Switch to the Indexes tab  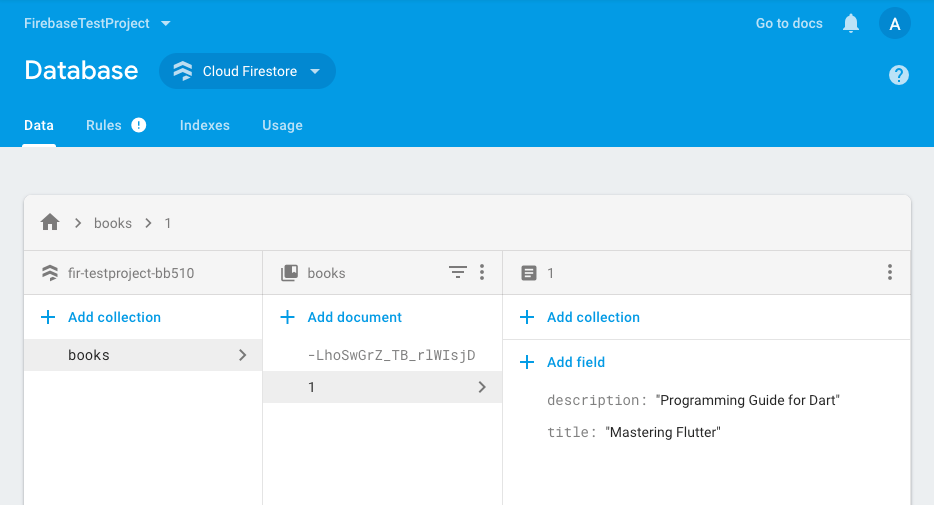pos(205,125)
